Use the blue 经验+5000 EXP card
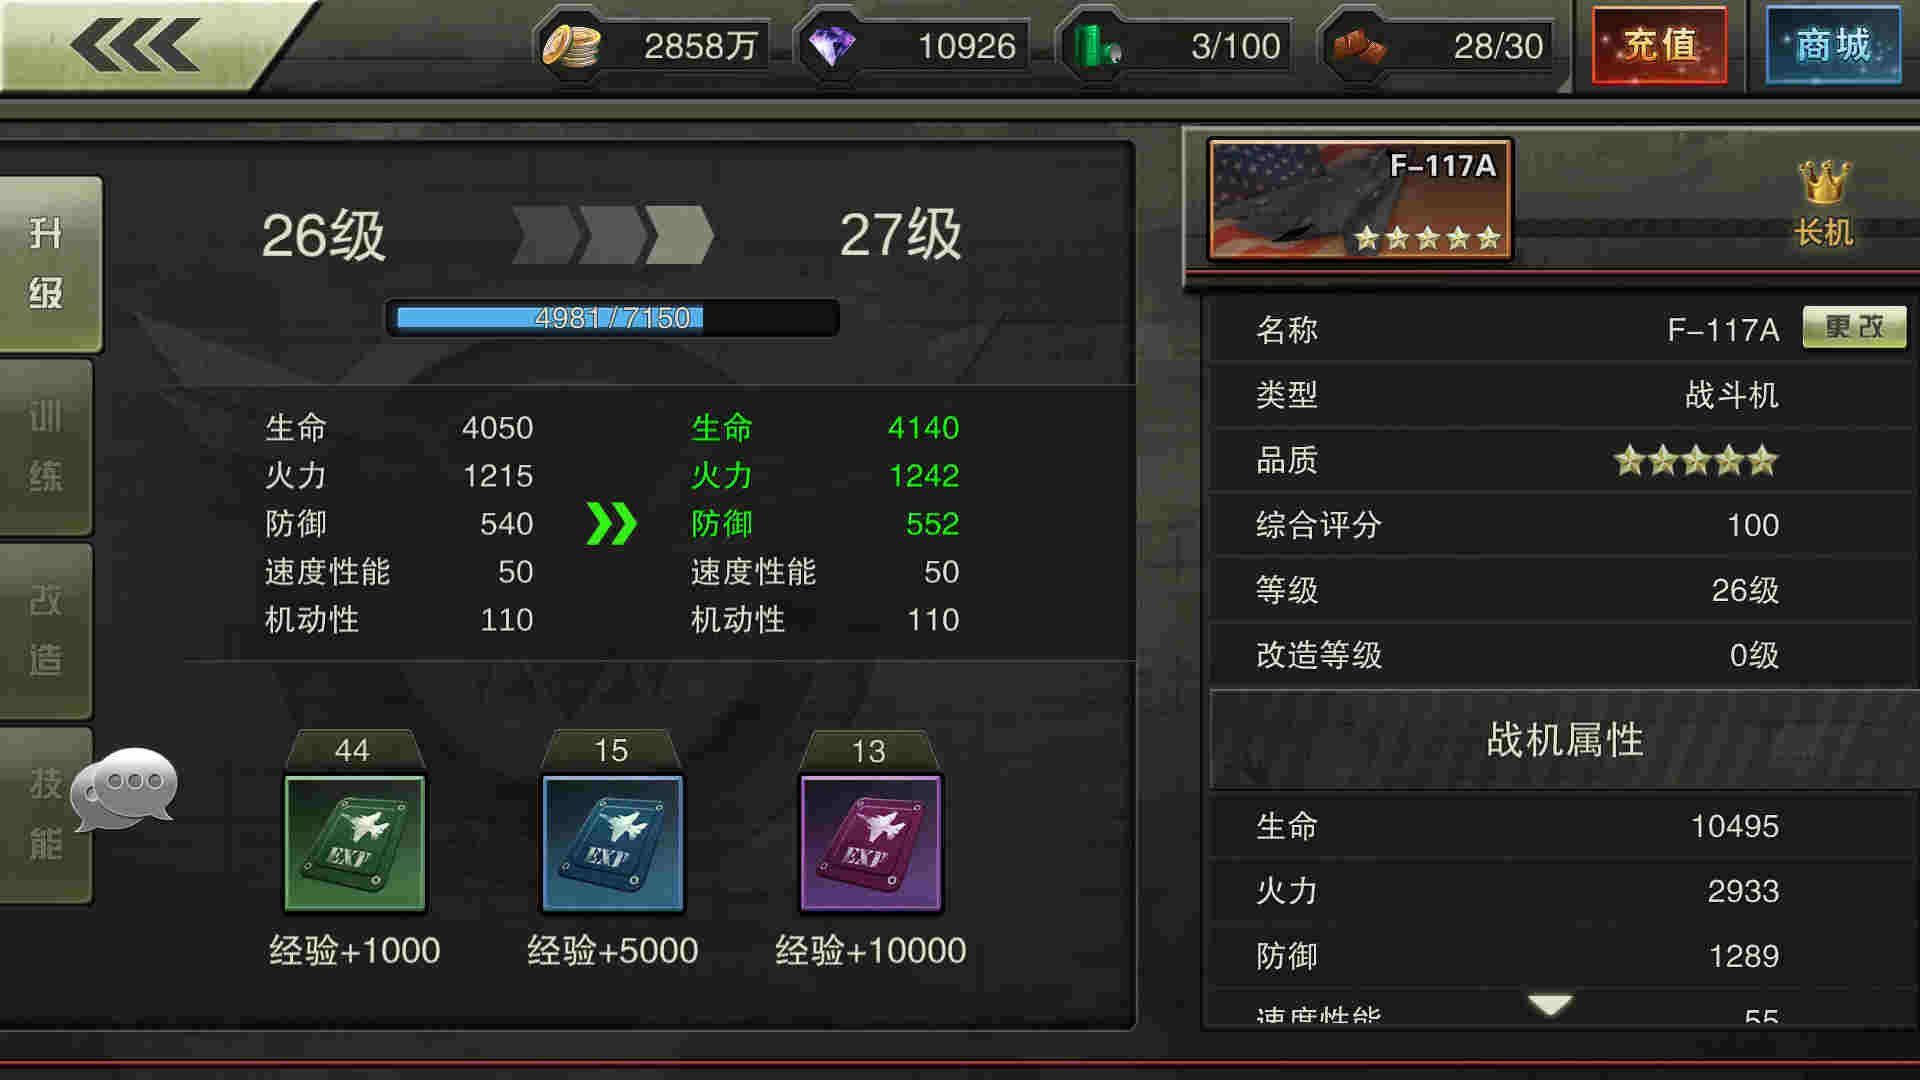 point(612,843)
